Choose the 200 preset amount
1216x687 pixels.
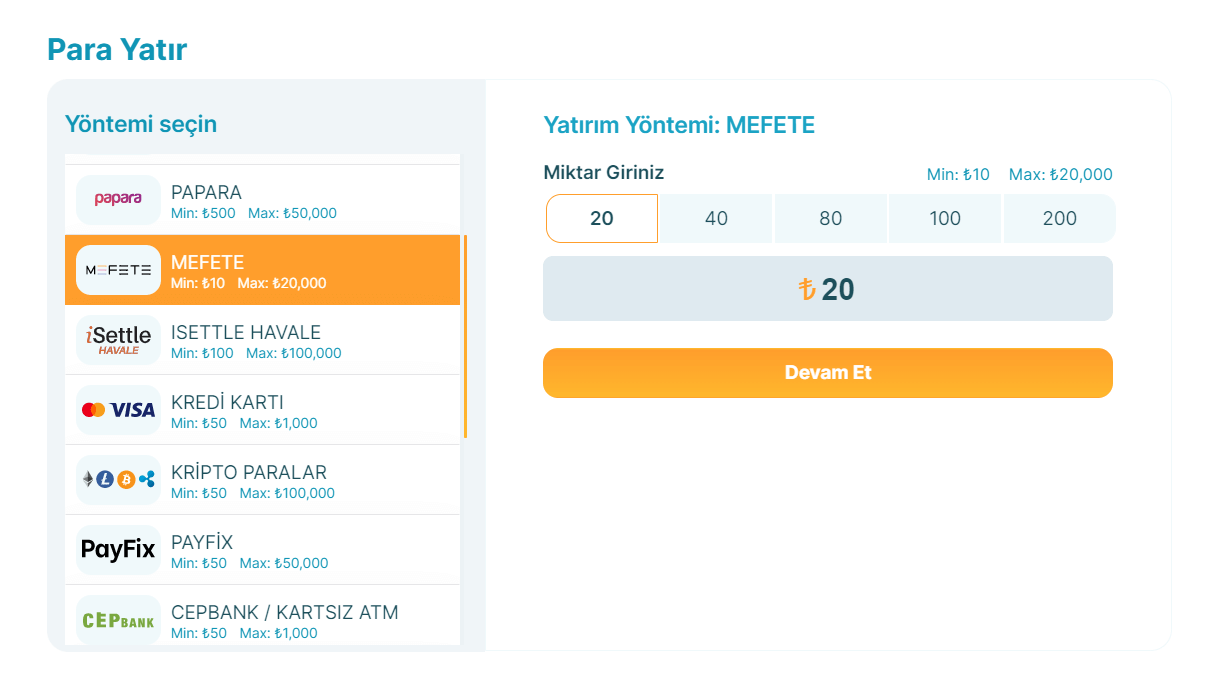pyautogui.click(x=1059, y=218)
